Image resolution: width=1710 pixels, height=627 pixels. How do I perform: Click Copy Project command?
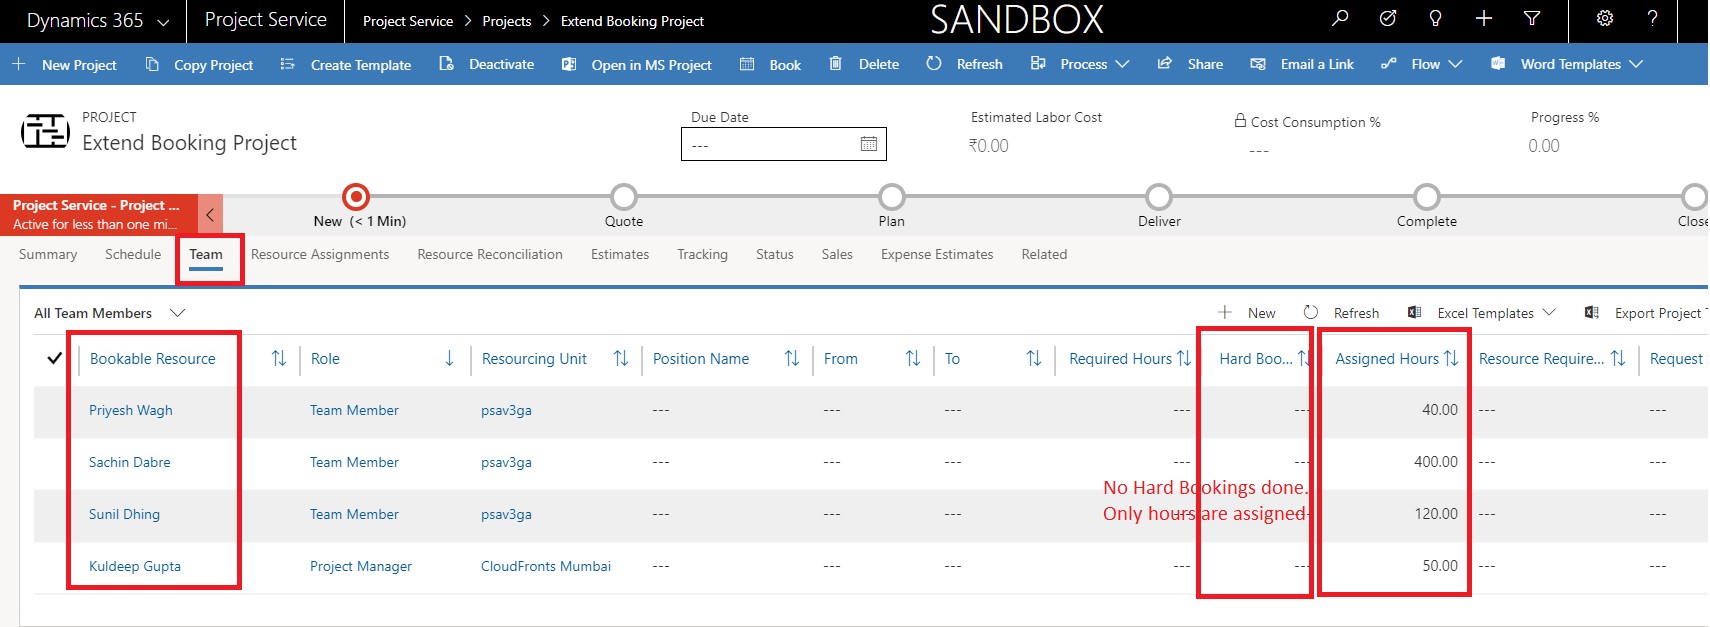pos(200,64)
